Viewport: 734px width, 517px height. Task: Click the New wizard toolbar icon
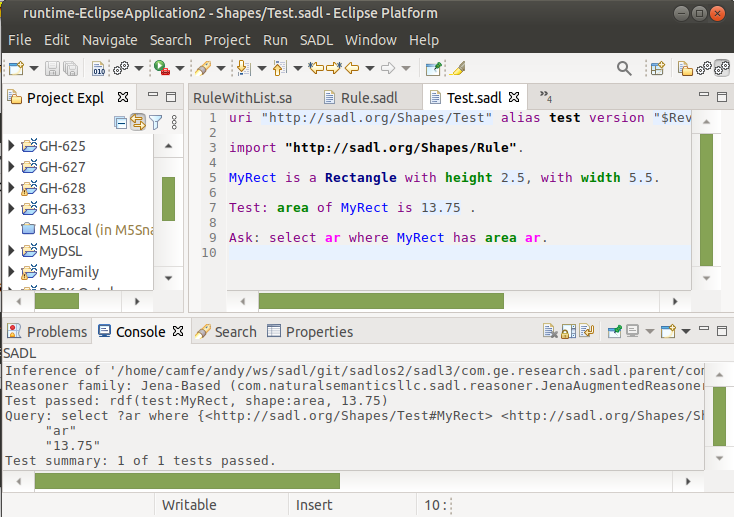point(16,68)
